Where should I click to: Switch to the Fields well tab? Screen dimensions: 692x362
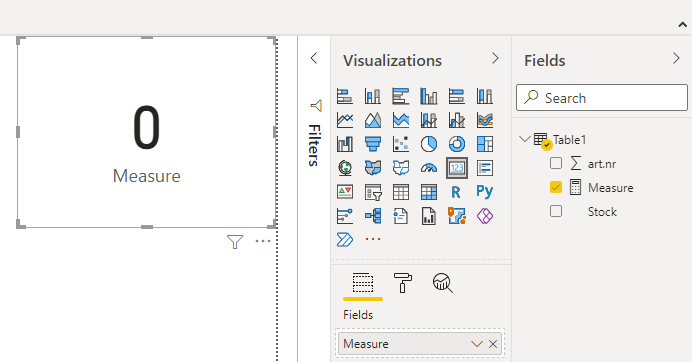tap(363, 283)
